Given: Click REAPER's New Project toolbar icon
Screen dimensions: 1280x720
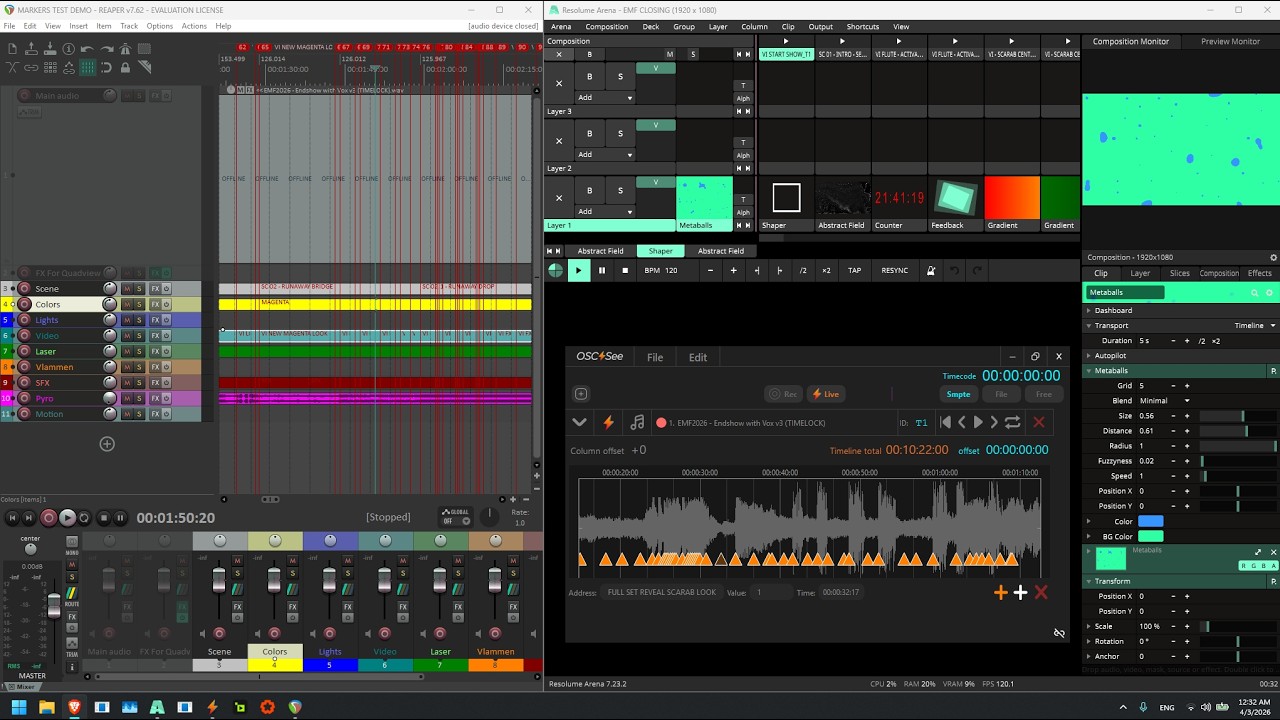Looking at the screenshot, I should click(x=12, y=49).
